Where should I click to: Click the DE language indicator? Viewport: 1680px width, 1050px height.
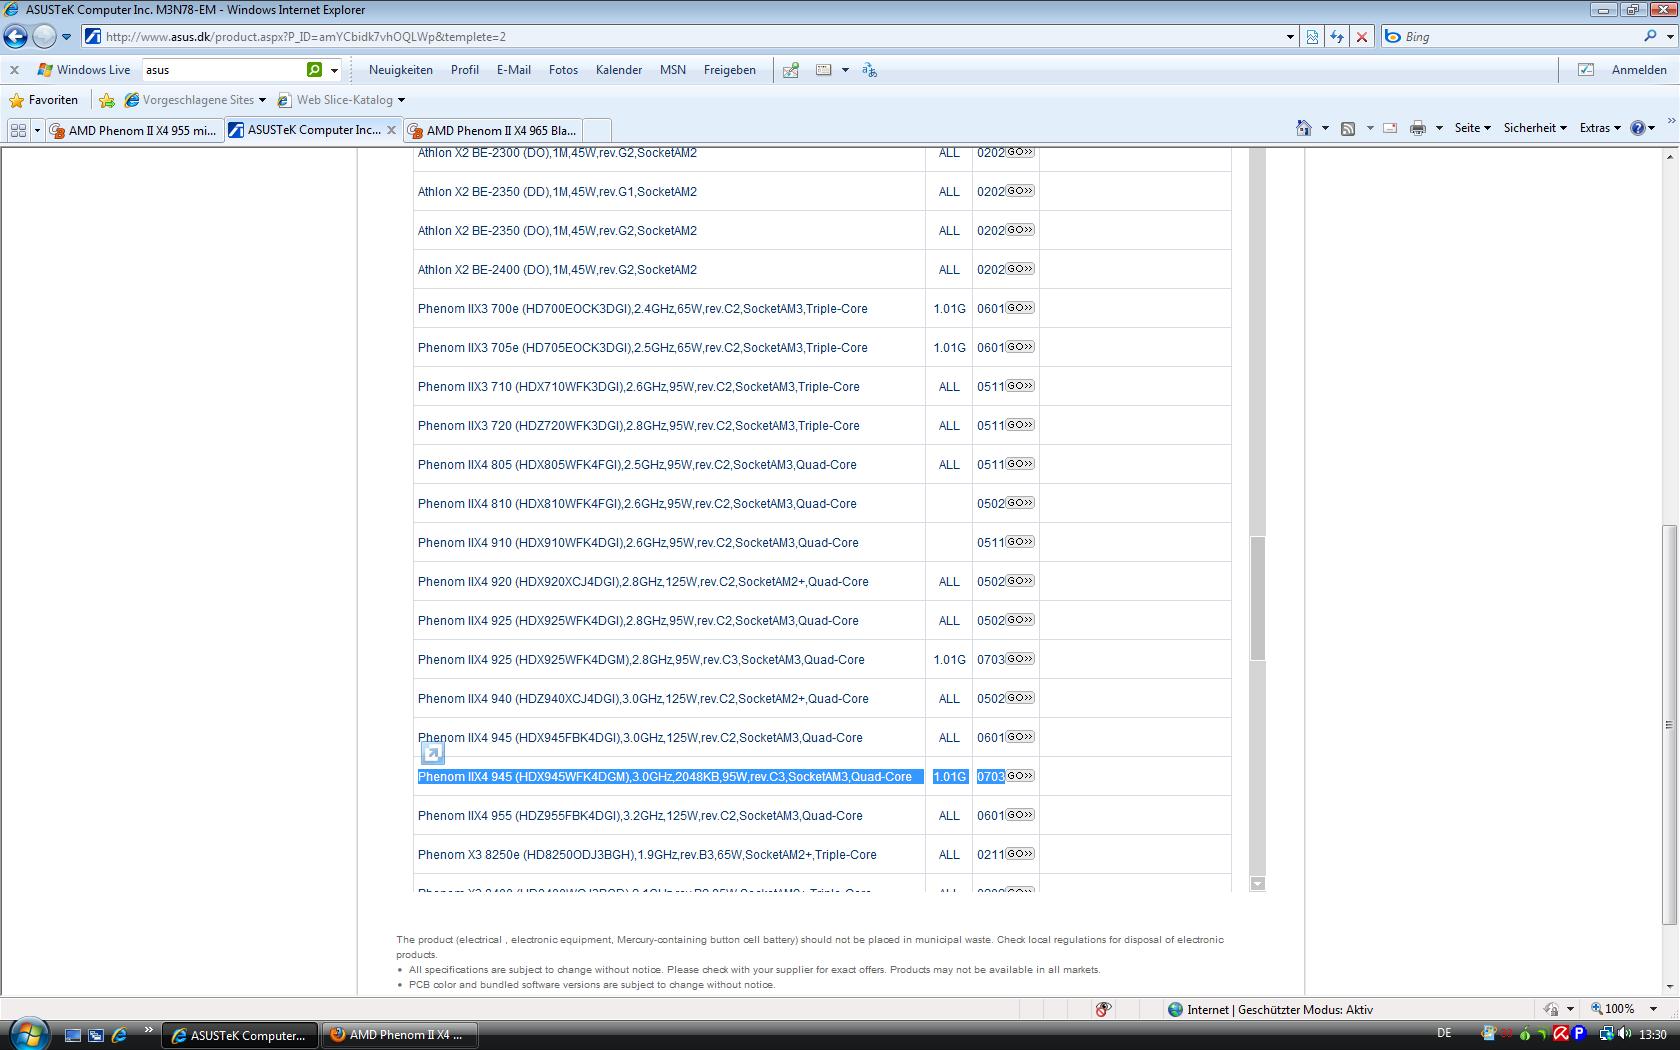pos(1444,1033)
